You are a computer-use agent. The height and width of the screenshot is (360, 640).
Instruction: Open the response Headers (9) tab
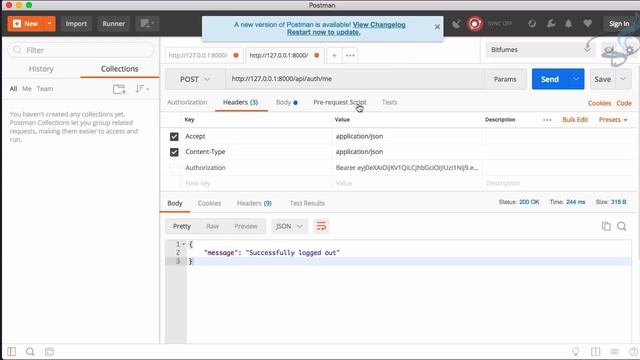[x=254, y=203]
